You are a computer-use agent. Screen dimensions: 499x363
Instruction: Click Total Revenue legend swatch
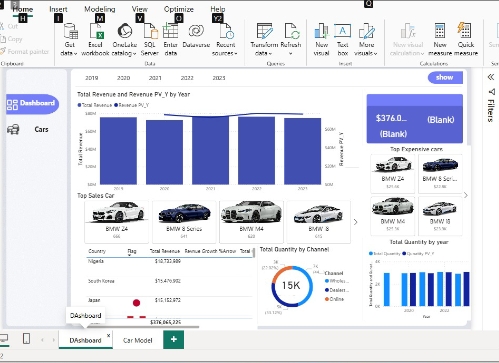tap(79, 105)
